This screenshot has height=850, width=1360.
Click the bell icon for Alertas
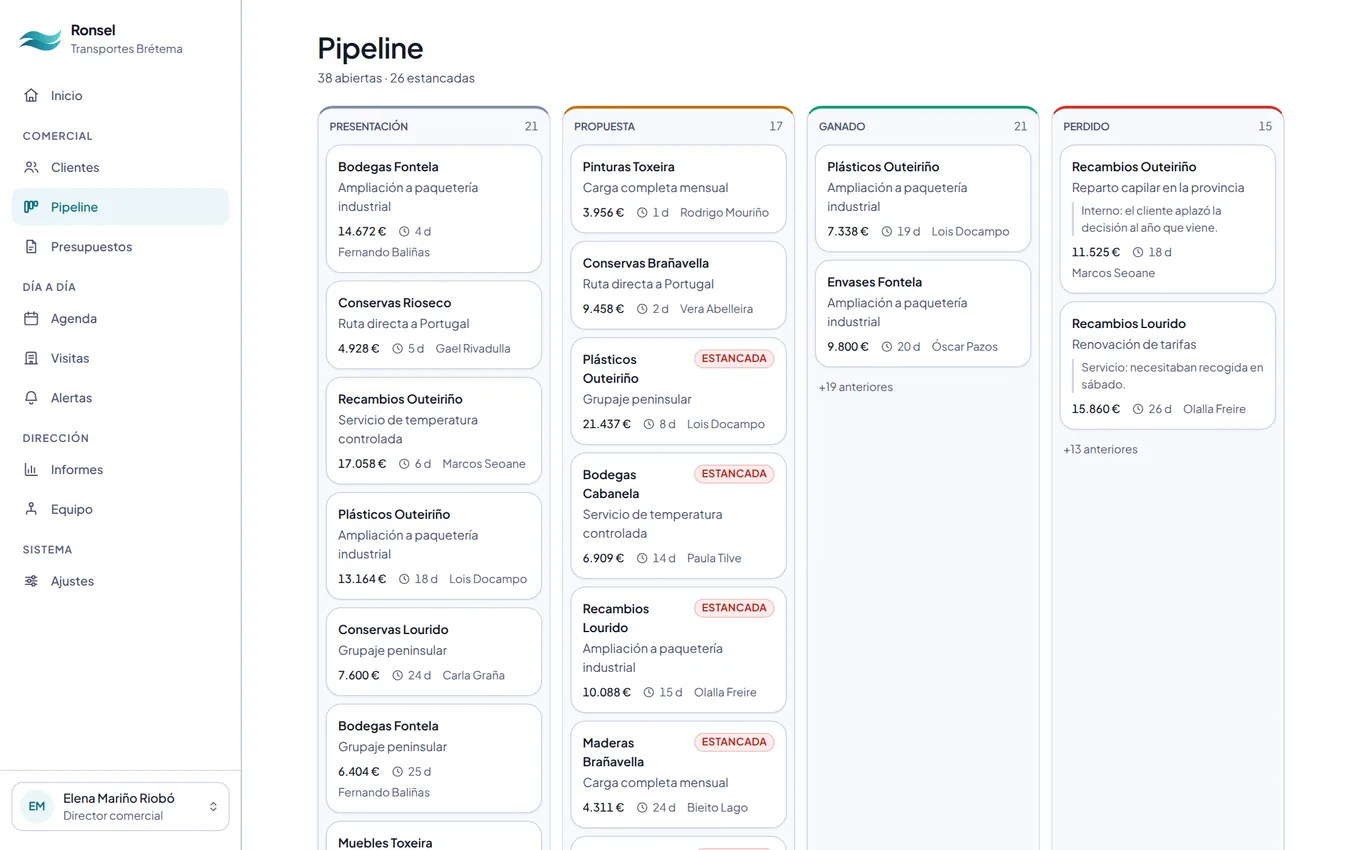pyautogui.click(x=32, y=398)
